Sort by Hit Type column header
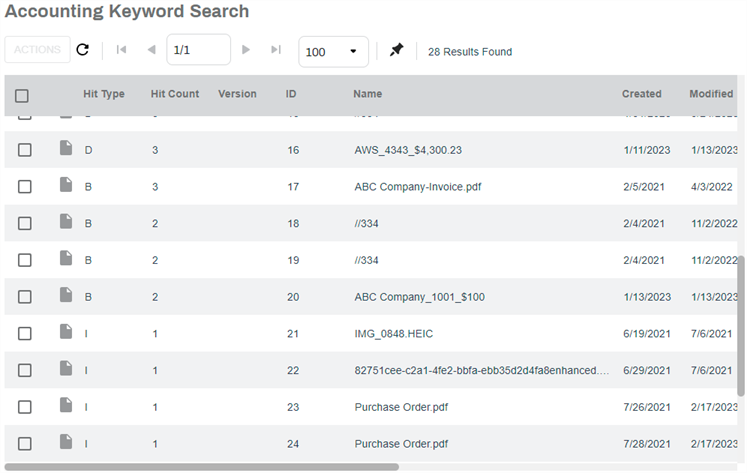Viewport: 747px width, 473px height. (x=104, y=94)
